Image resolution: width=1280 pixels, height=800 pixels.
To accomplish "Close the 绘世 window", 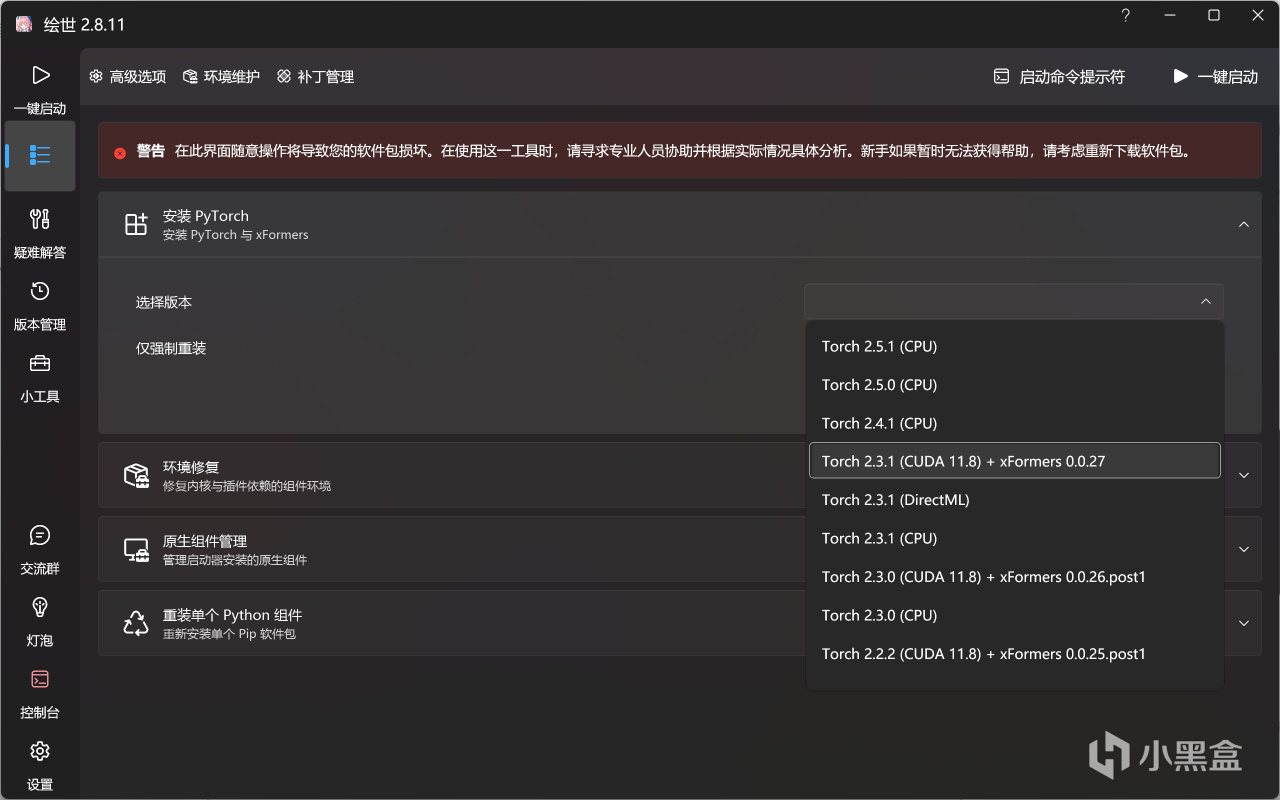I will point(1258,15).
